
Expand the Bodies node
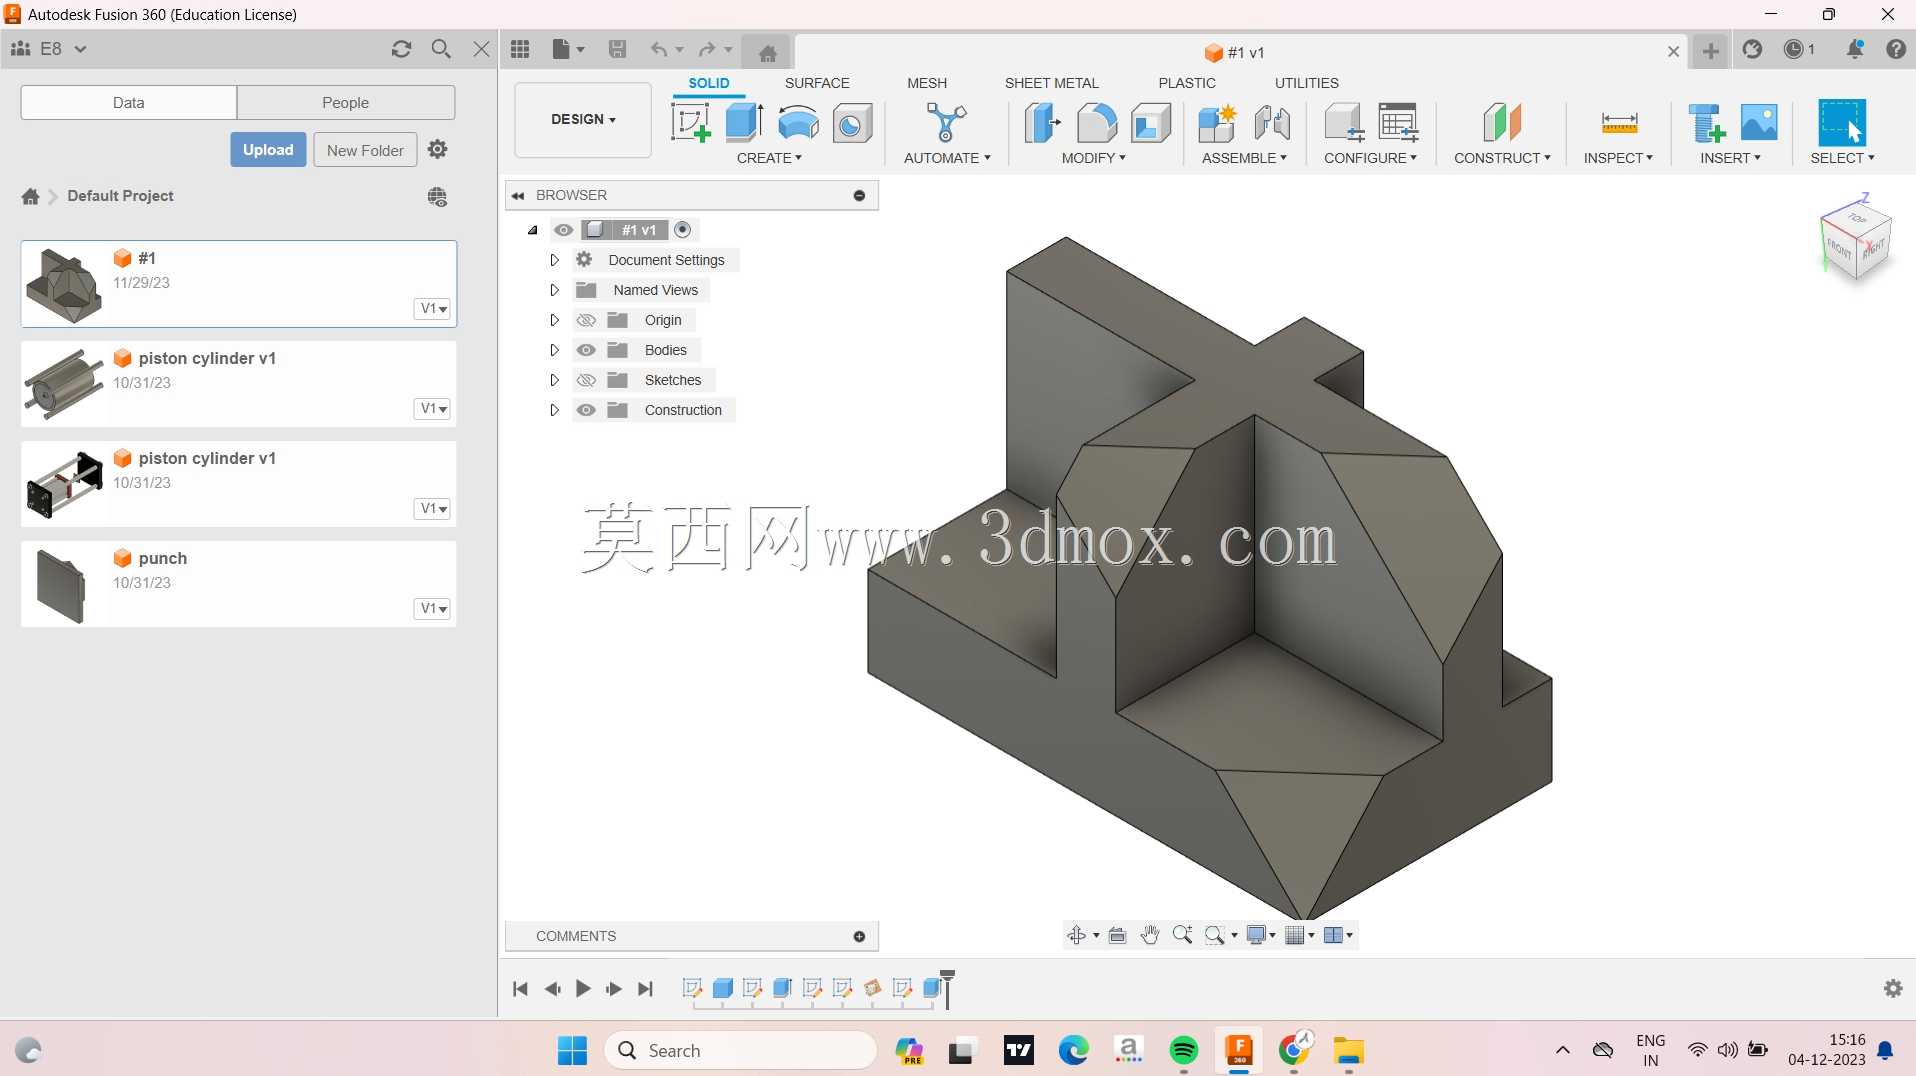coord(554,350)
